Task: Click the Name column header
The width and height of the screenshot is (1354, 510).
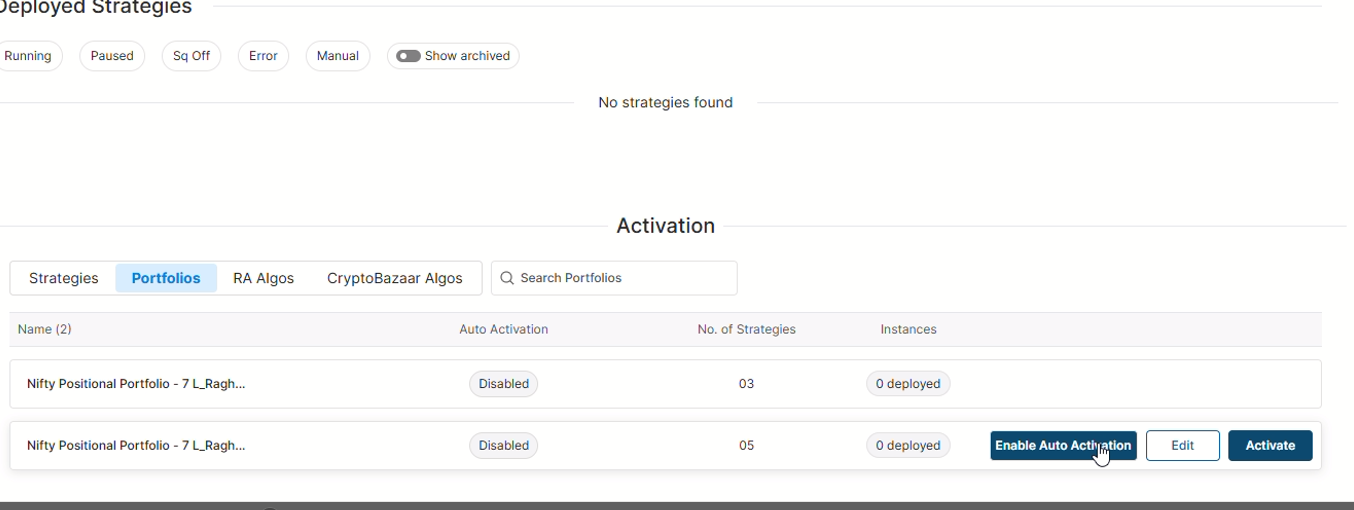Action: (x=44, y=329)
